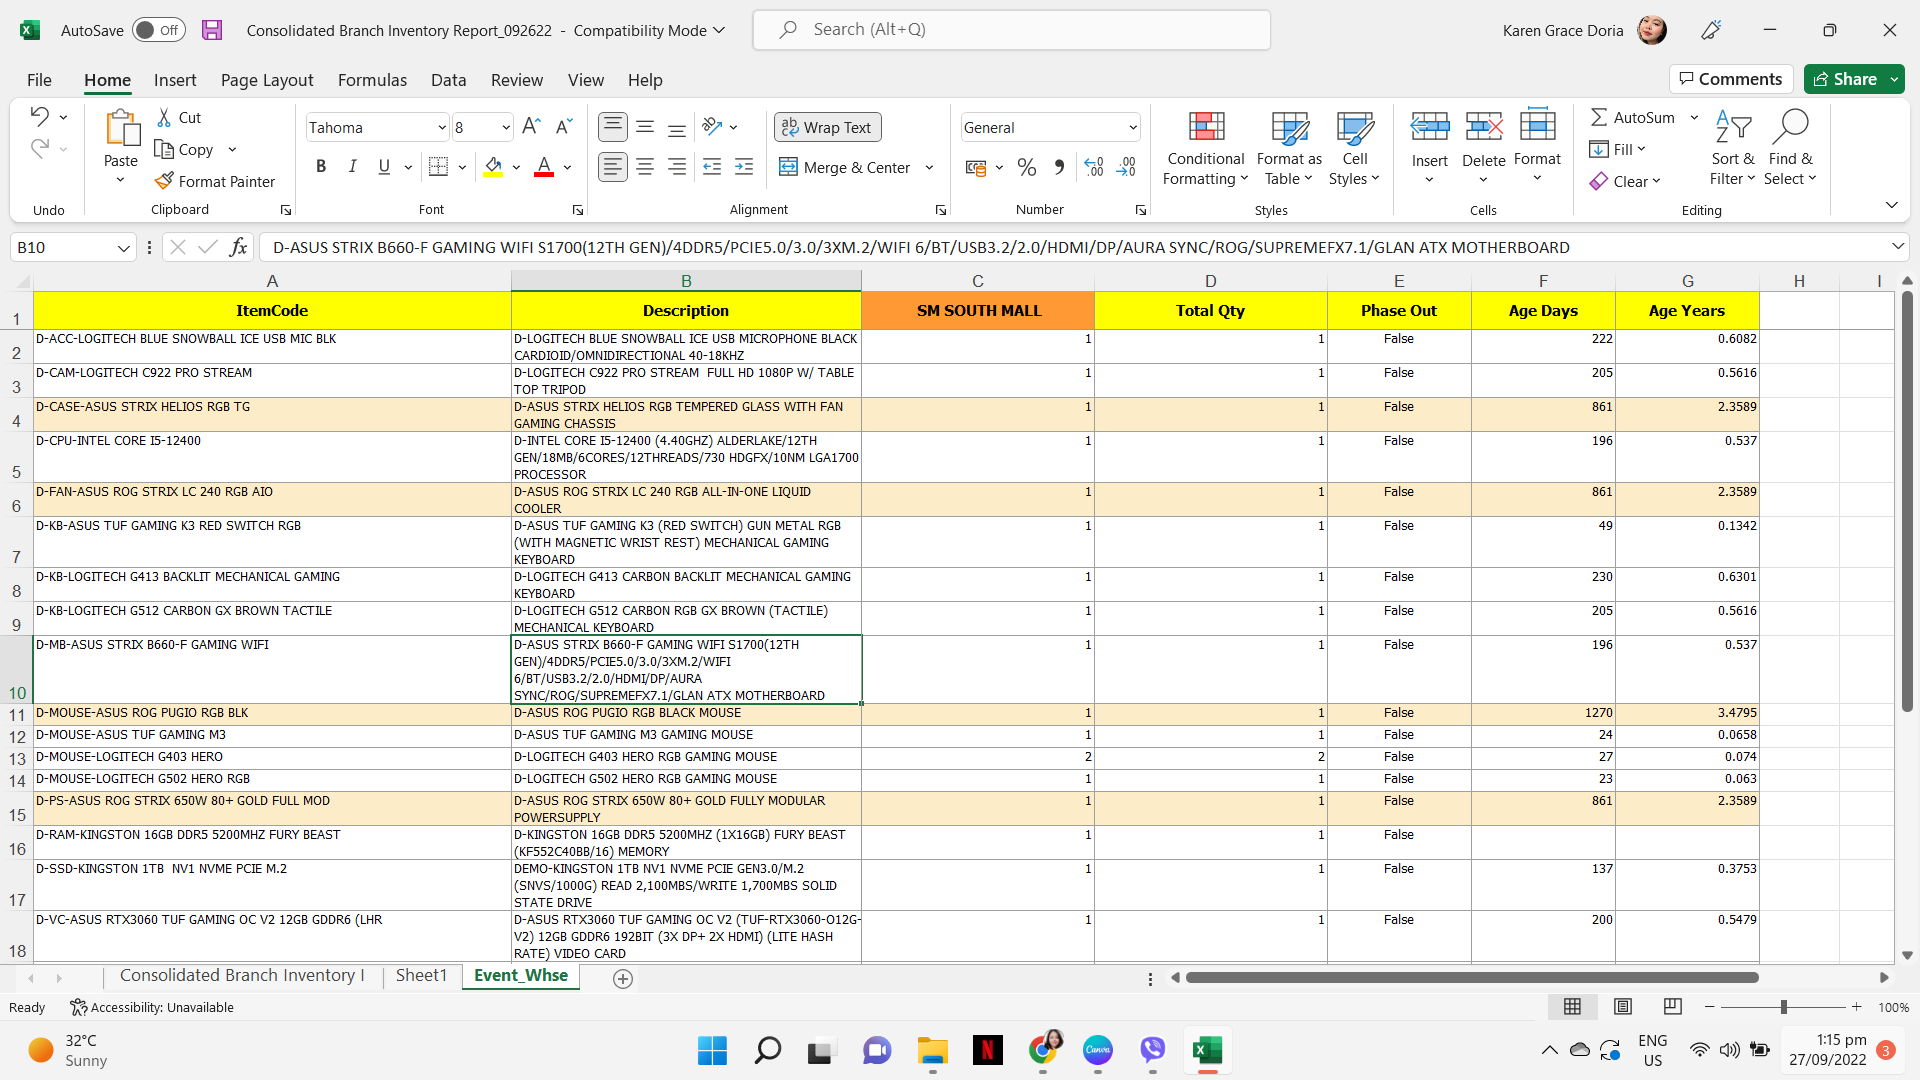This screenshot has width=1920, height=1080.
Task: Open the font name dropdown Tahoma
Action: click(441, 127)
